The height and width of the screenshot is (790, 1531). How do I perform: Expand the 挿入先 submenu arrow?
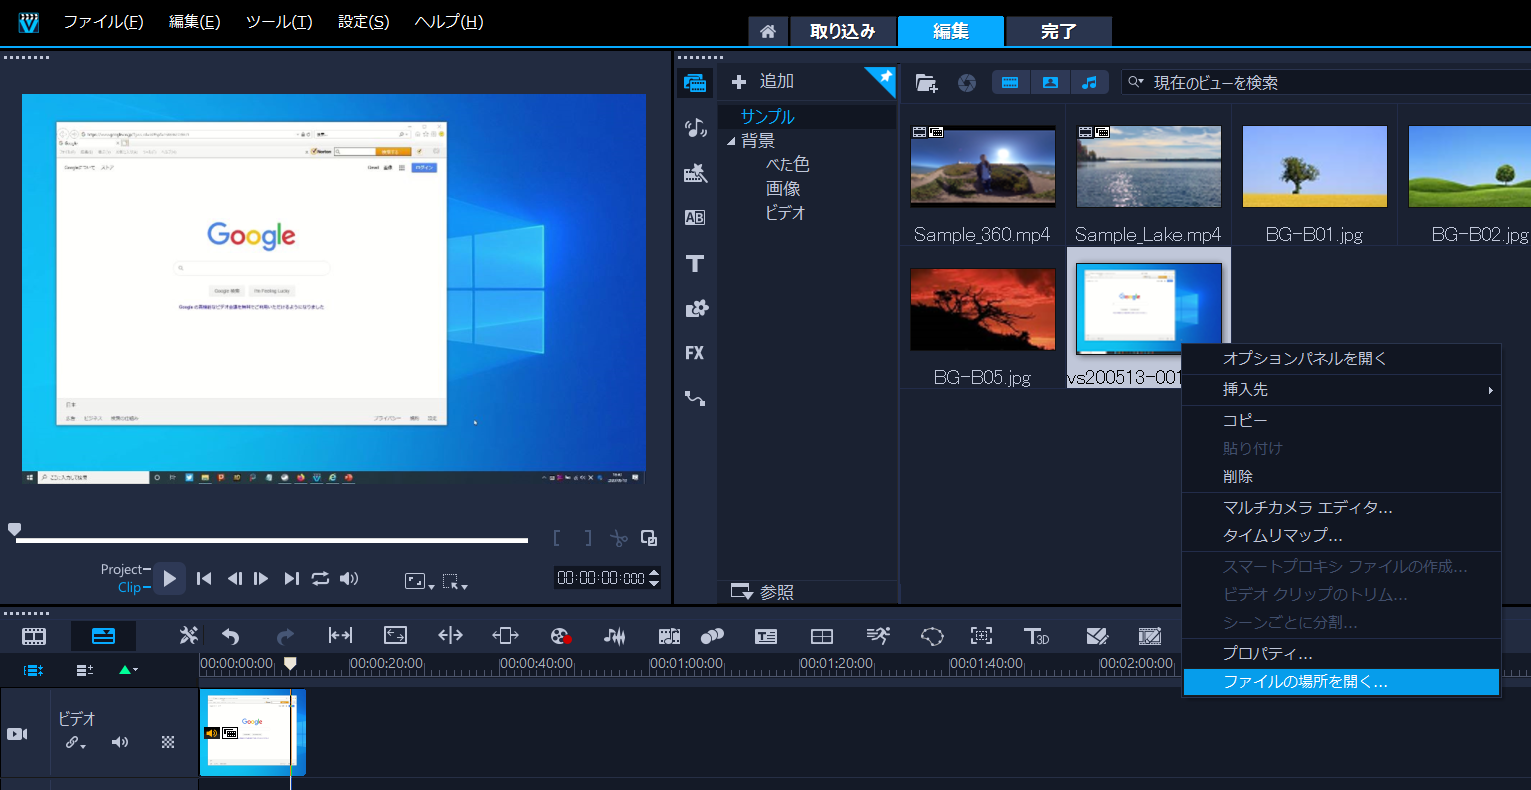1490,390
